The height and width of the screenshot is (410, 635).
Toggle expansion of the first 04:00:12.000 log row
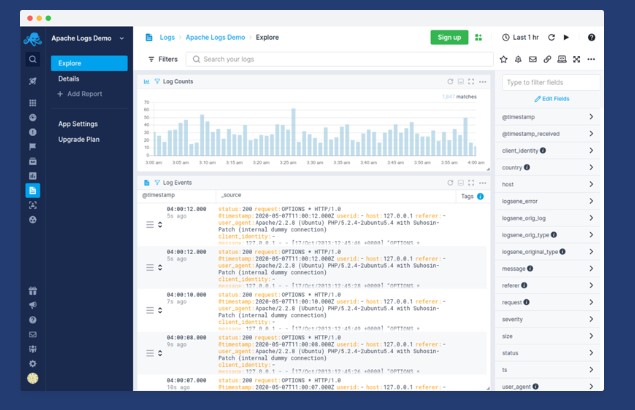coord(160,224)
